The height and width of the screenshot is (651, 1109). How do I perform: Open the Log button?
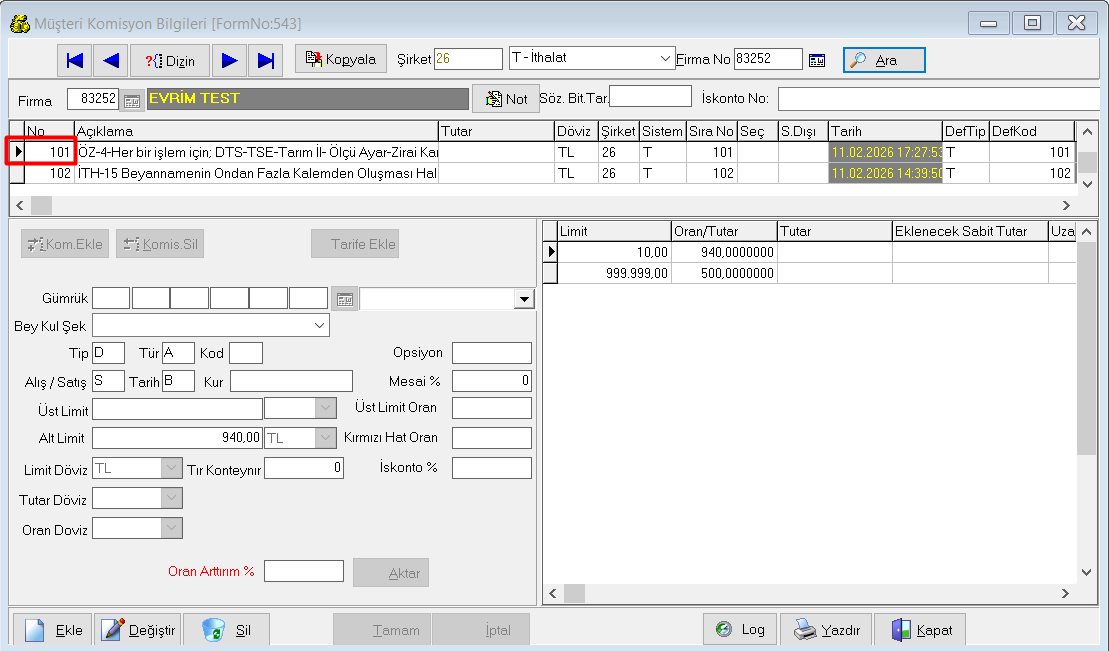pyautogui.click(x=741, y=630)
